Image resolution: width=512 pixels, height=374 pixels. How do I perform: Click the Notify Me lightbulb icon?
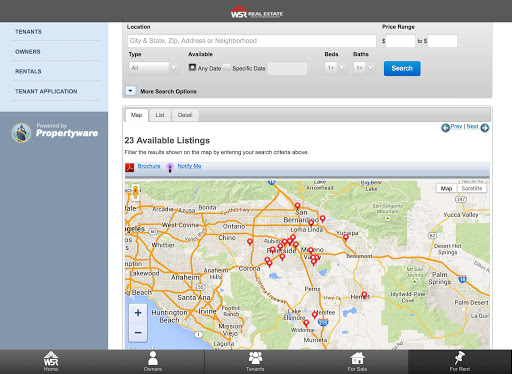[x=170, y=167]
